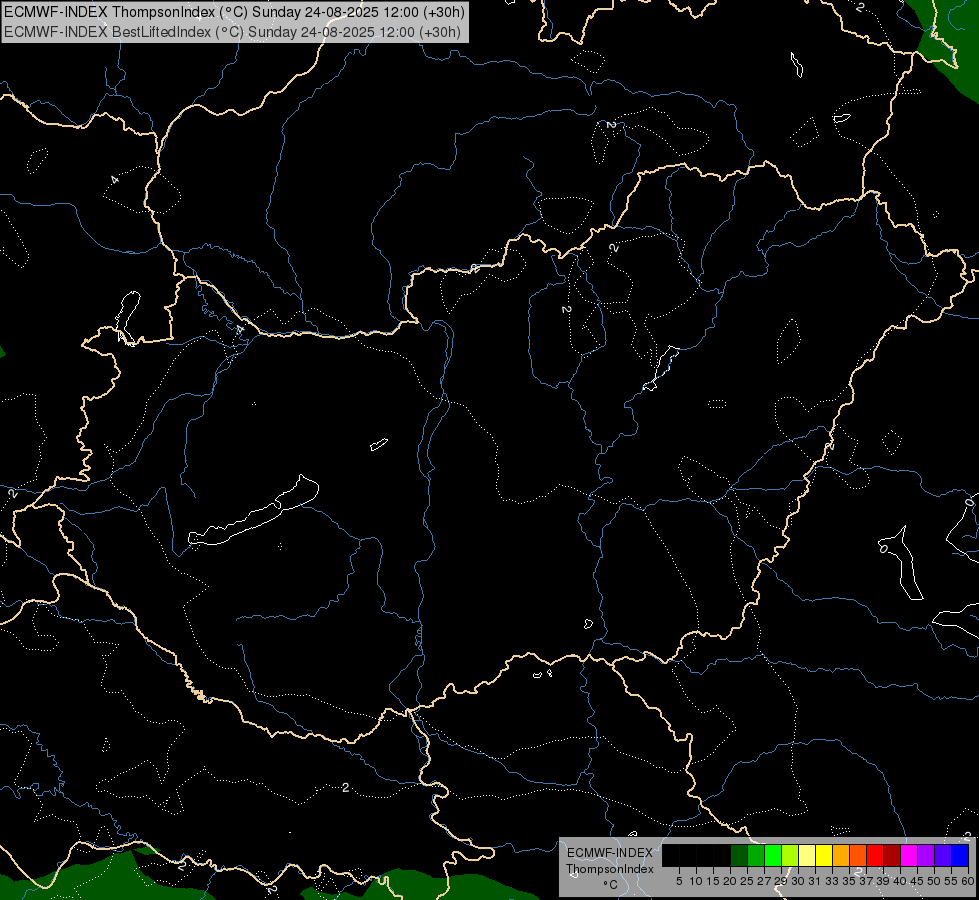979x900 pixels.
Task: Click the legend tick label 33
Action: pyautogui.click(x=832, y=881)
